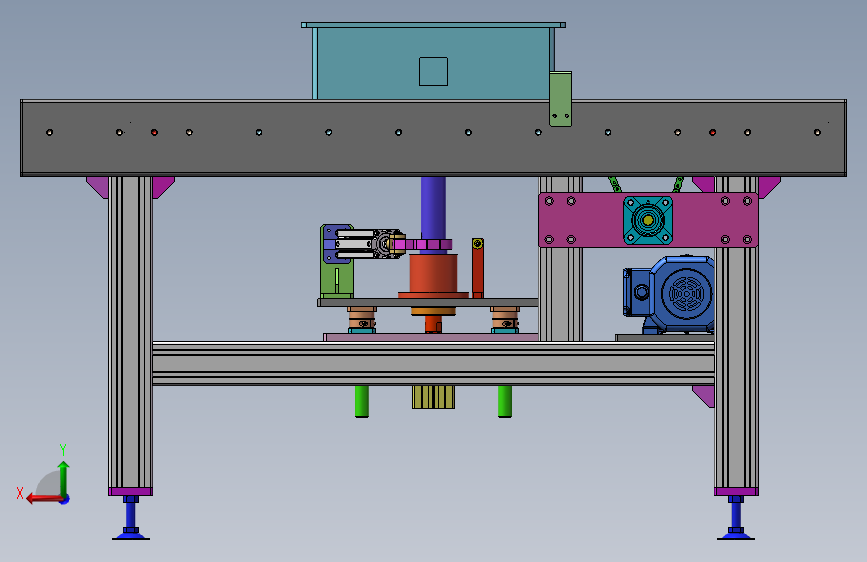Select the green cylinder mounting bracket
Viewport: 867px width, 562px height.
click(337, 279)
